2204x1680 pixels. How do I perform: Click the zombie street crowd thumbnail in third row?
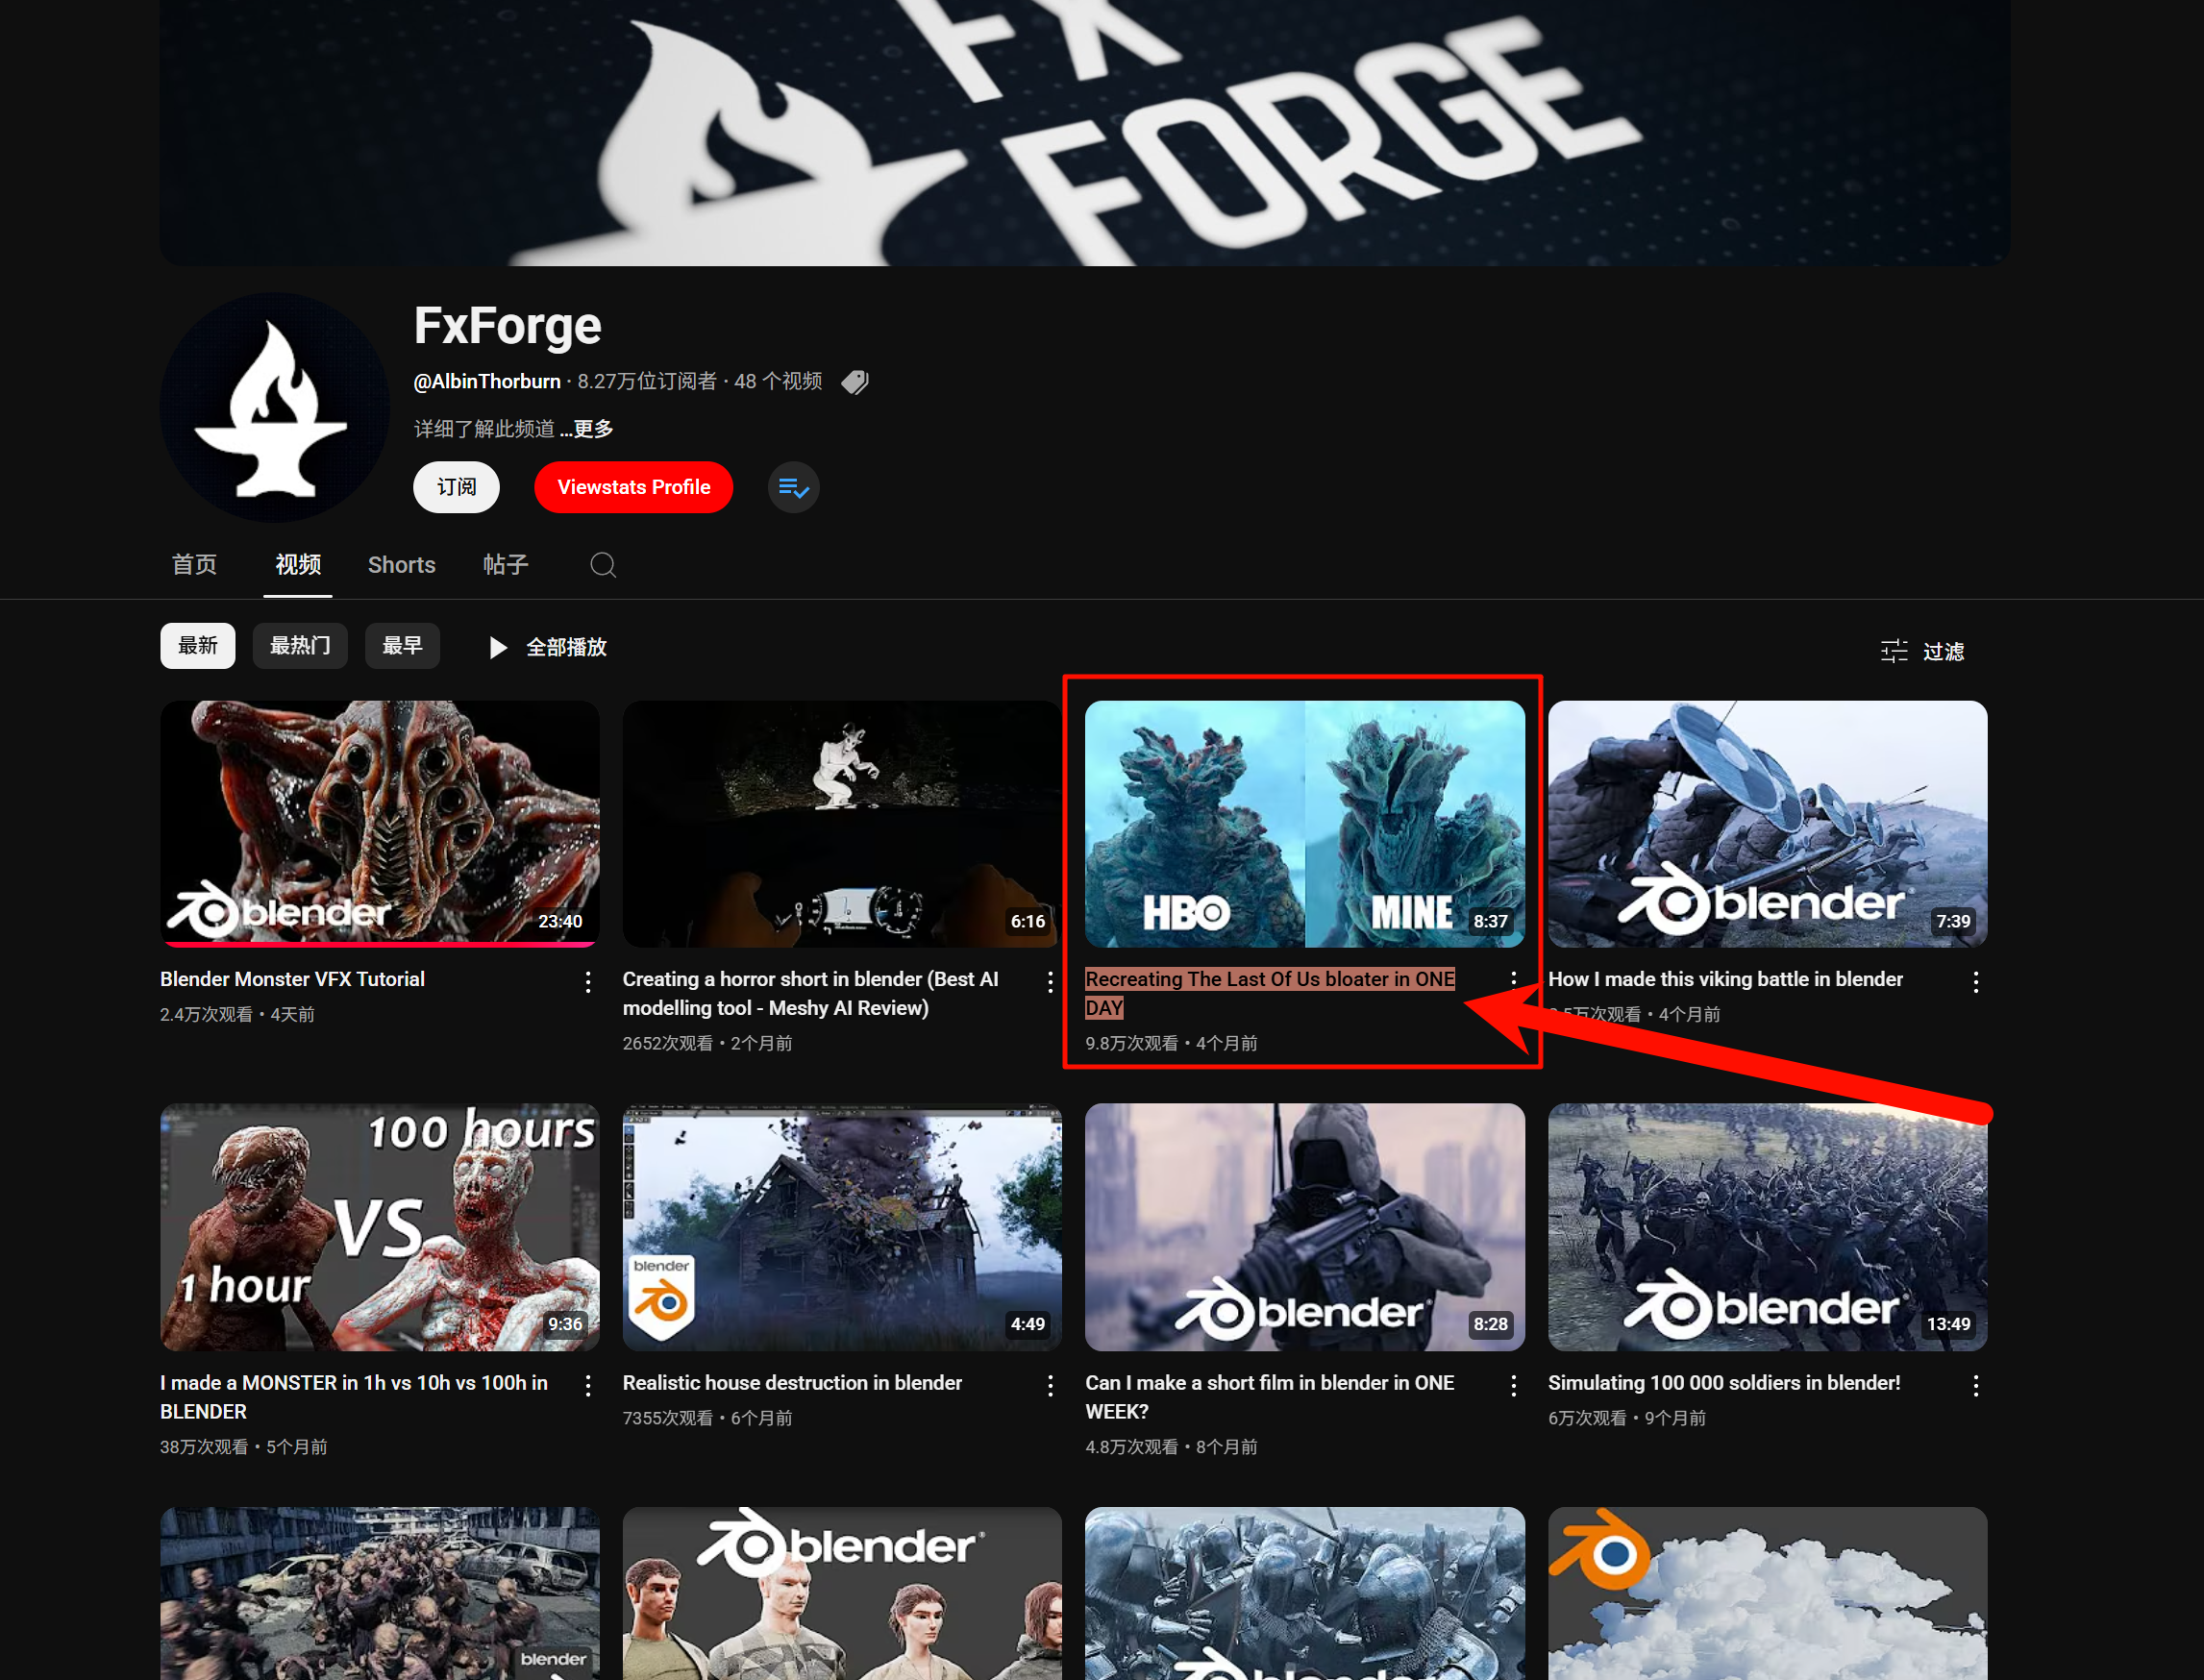click(380, 1594)
